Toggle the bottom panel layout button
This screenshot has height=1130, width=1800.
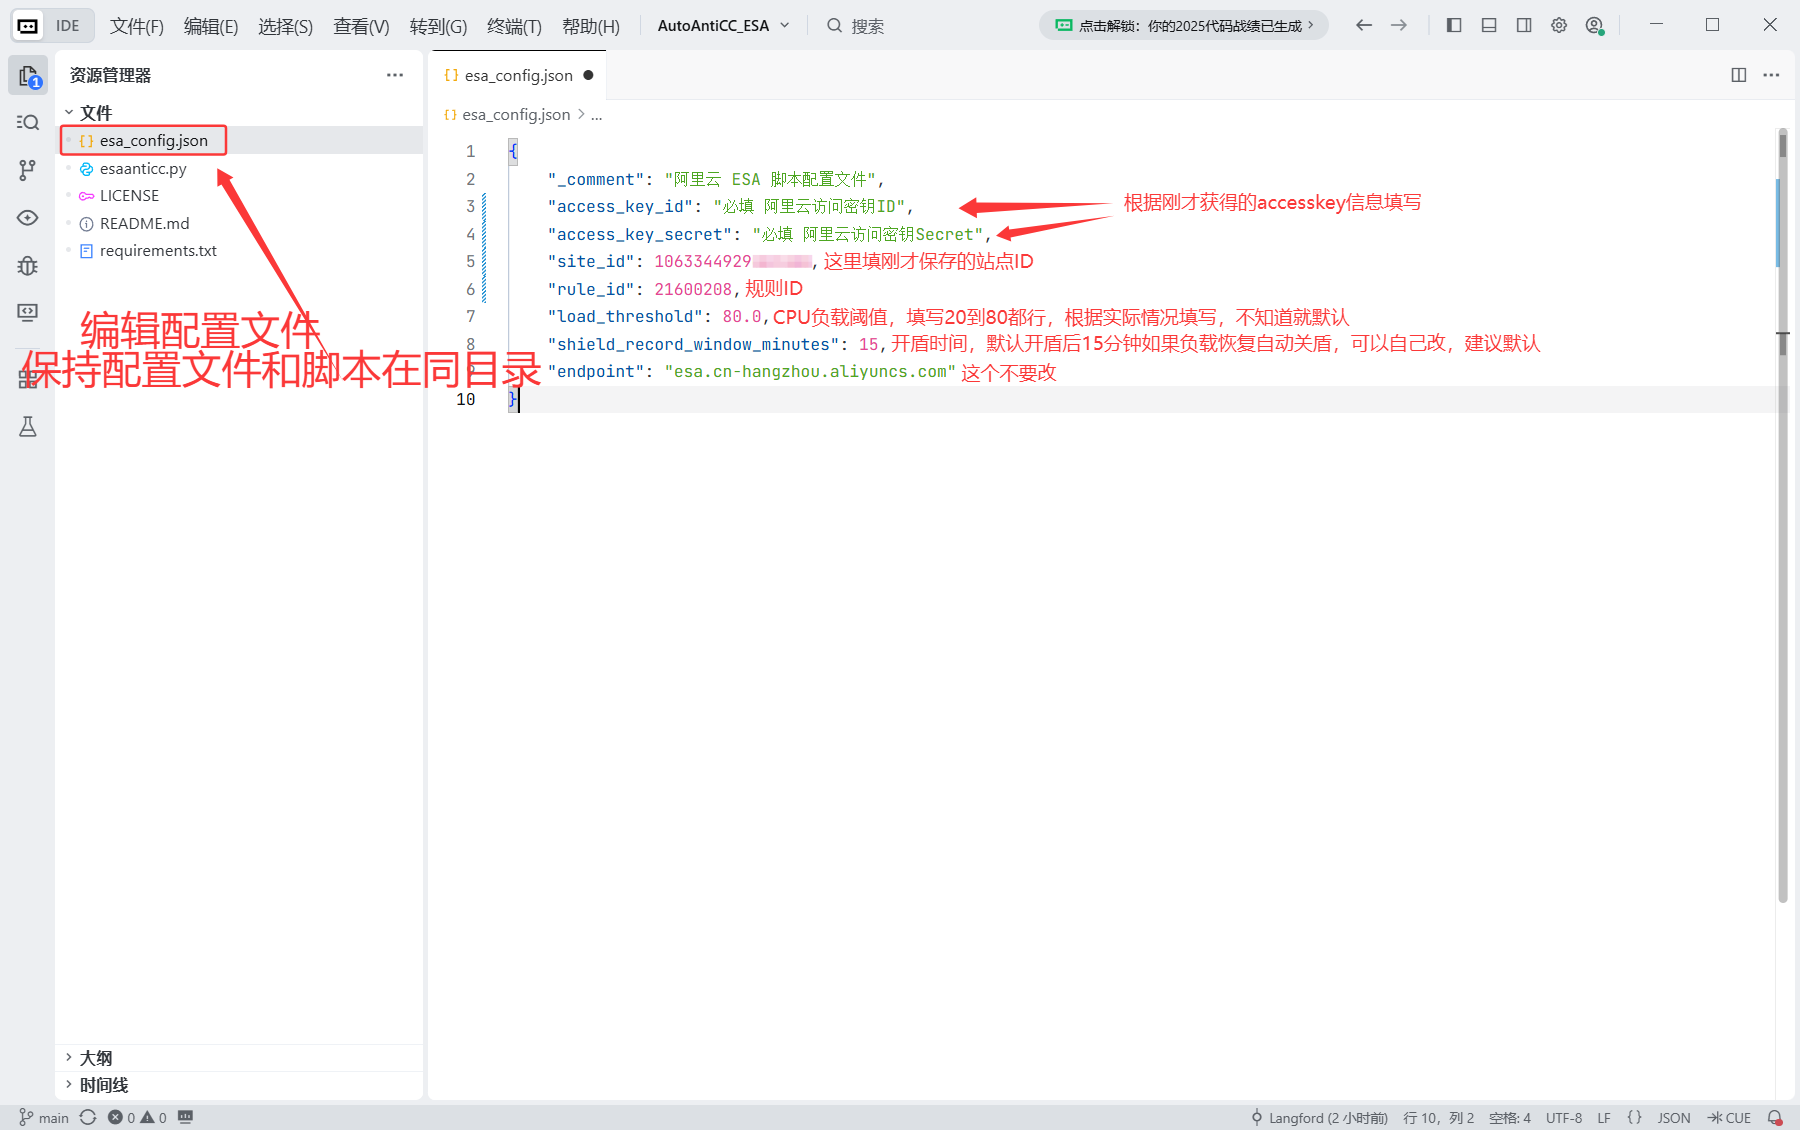(1489, 26)
